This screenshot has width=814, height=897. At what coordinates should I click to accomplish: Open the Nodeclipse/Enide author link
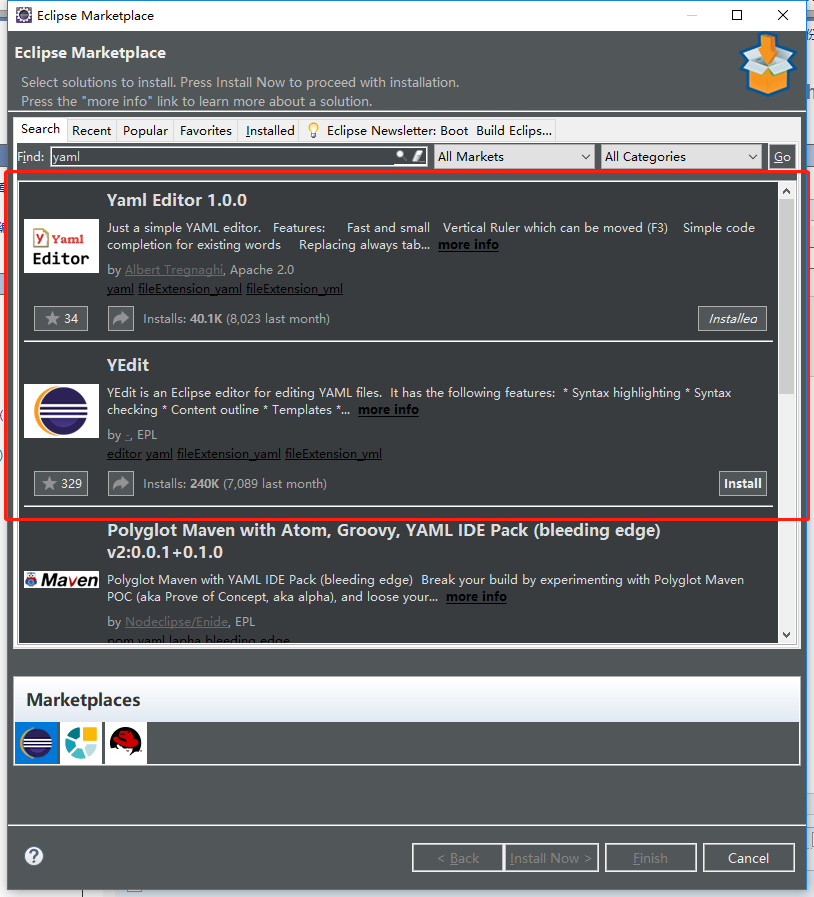coord(177,621)
